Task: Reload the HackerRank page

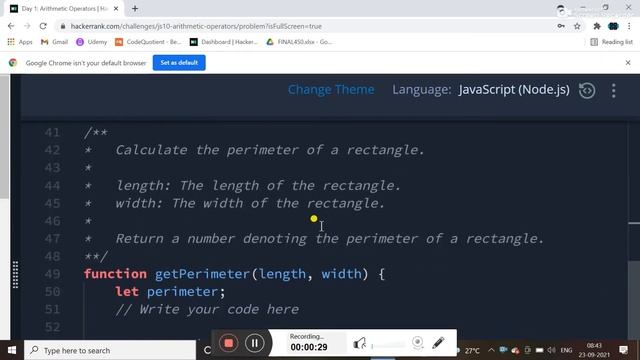Action: coord(43,26)
